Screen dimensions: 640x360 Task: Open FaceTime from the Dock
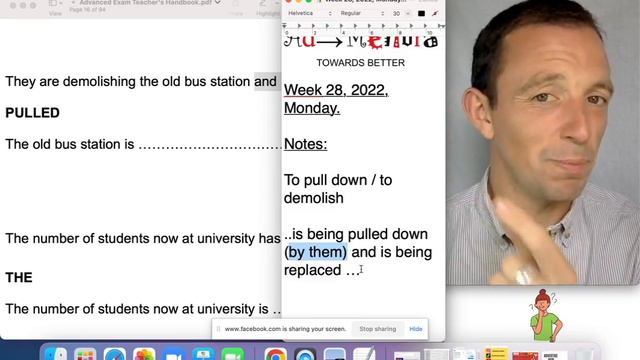[x=233, y=354]
